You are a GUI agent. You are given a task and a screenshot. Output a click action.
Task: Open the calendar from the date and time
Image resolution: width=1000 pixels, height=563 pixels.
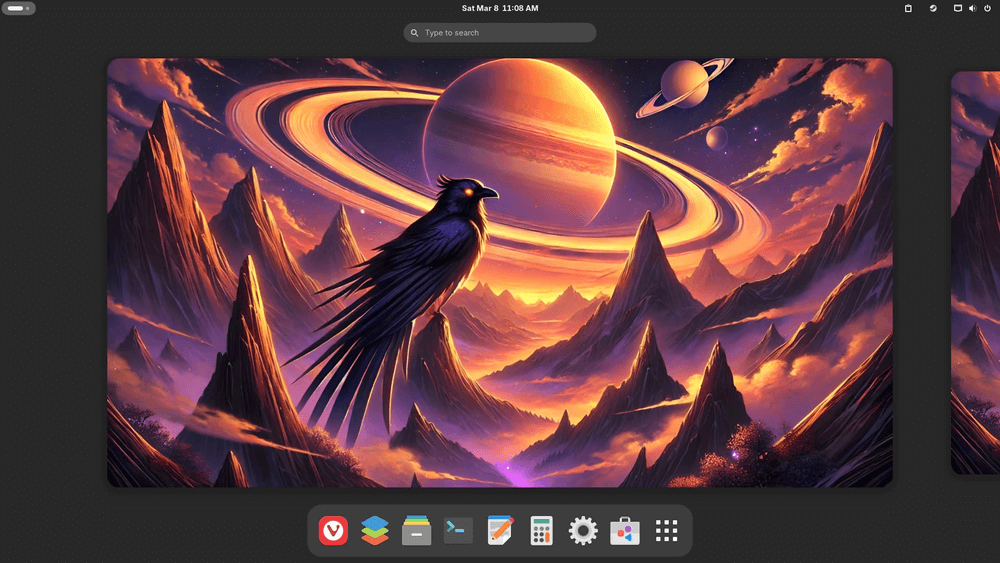pos(500,8)
